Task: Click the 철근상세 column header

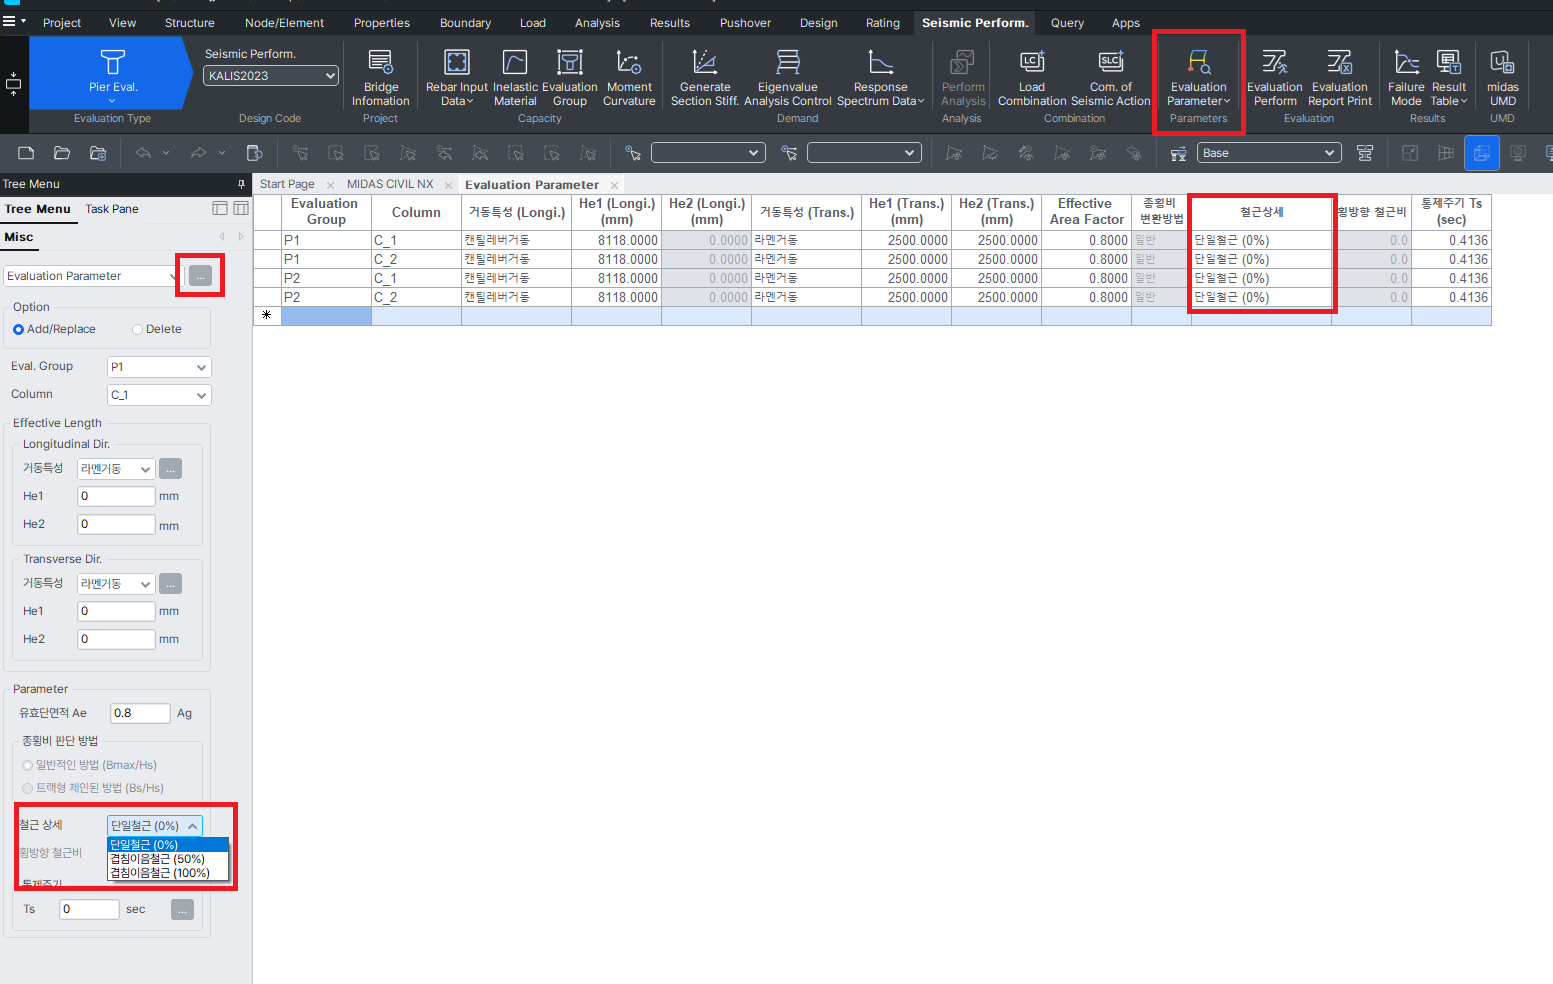Action: point(1261,212)
